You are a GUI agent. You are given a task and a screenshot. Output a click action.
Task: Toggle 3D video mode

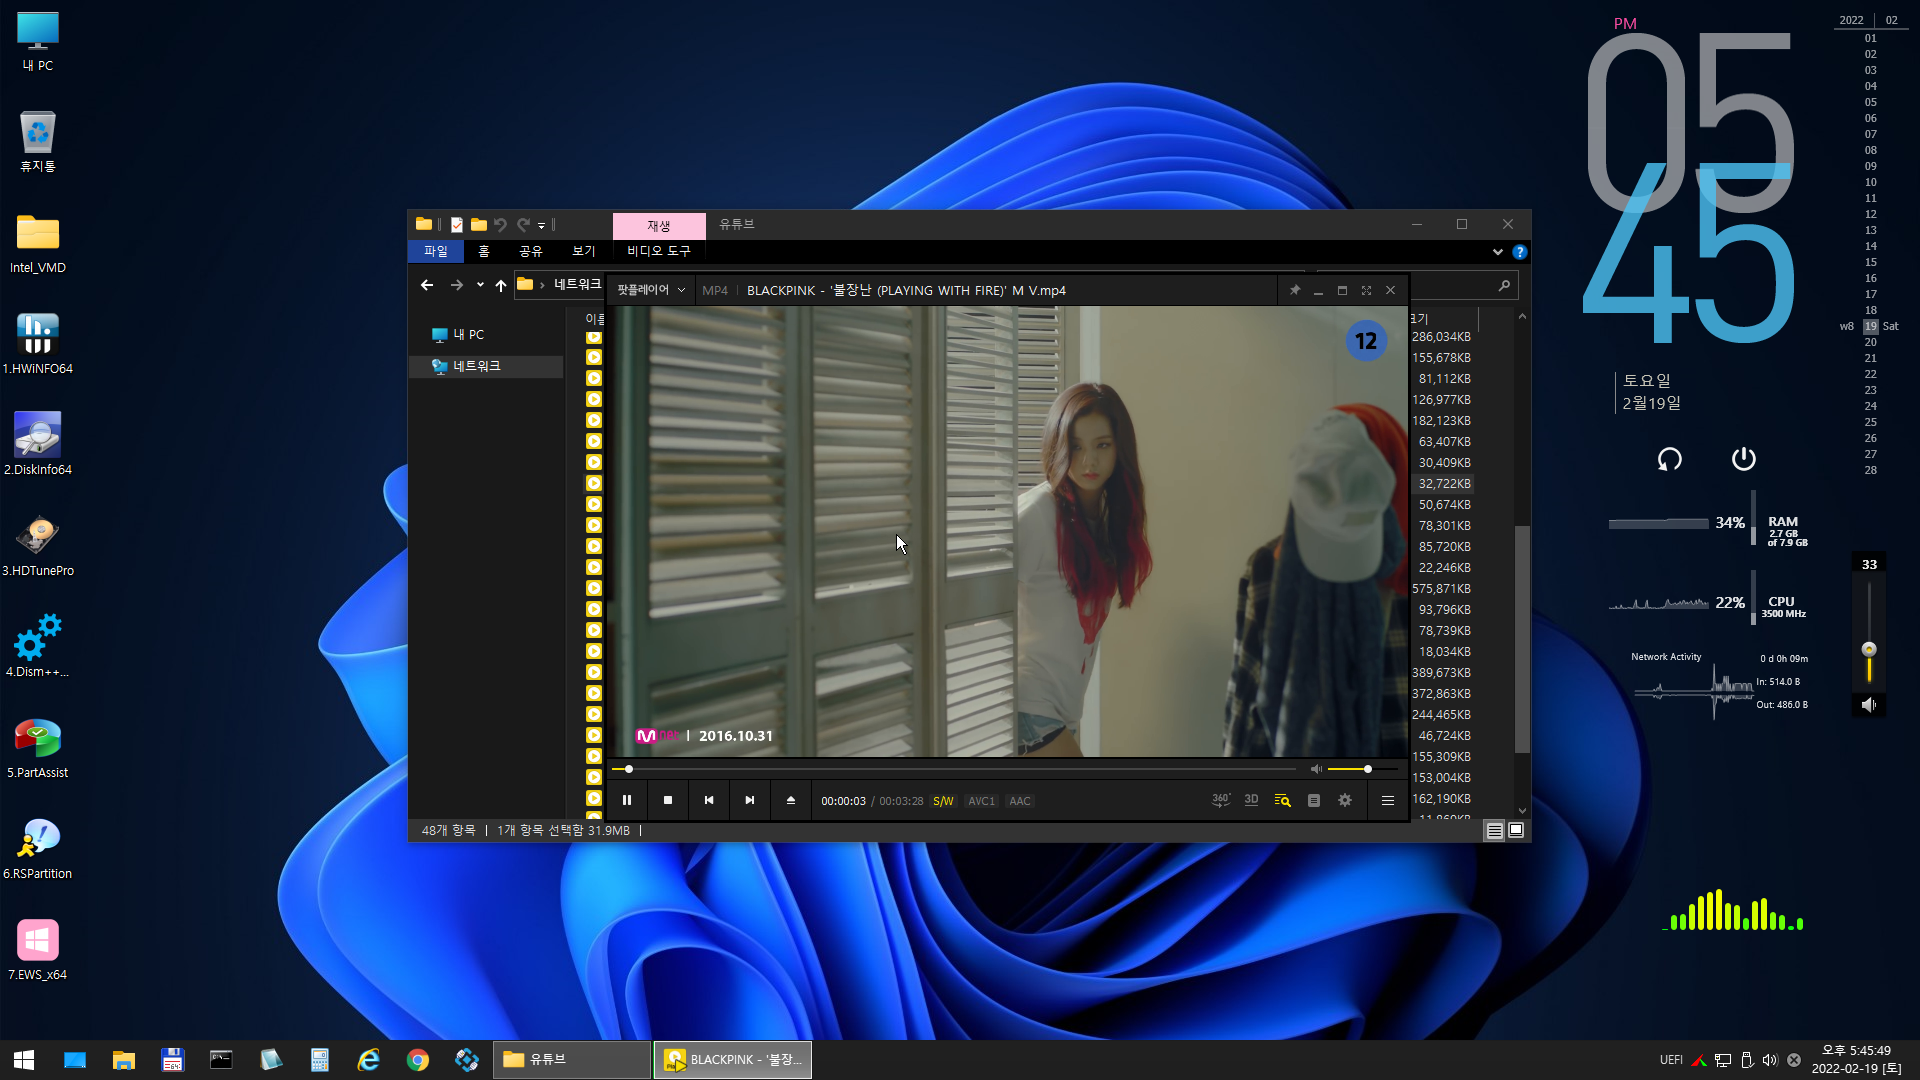[x=1252, y=800]
